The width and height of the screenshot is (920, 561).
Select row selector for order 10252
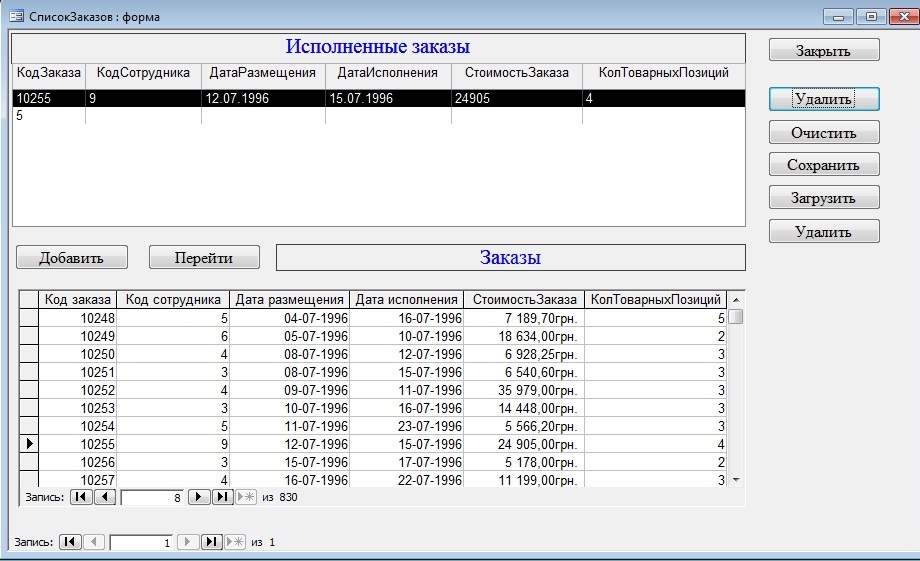coord(29,390)
